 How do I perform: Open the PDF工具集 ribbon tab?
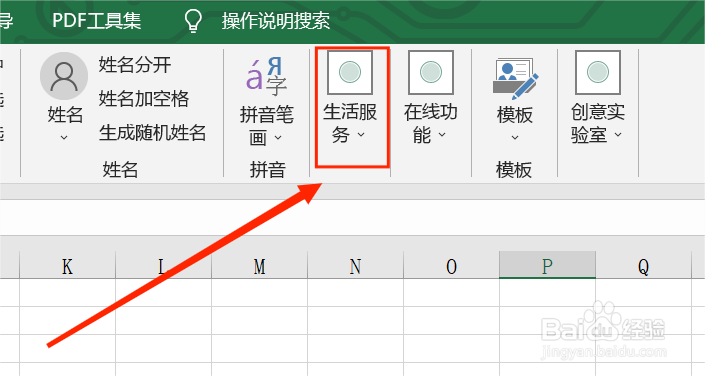[x=96, y=21]
